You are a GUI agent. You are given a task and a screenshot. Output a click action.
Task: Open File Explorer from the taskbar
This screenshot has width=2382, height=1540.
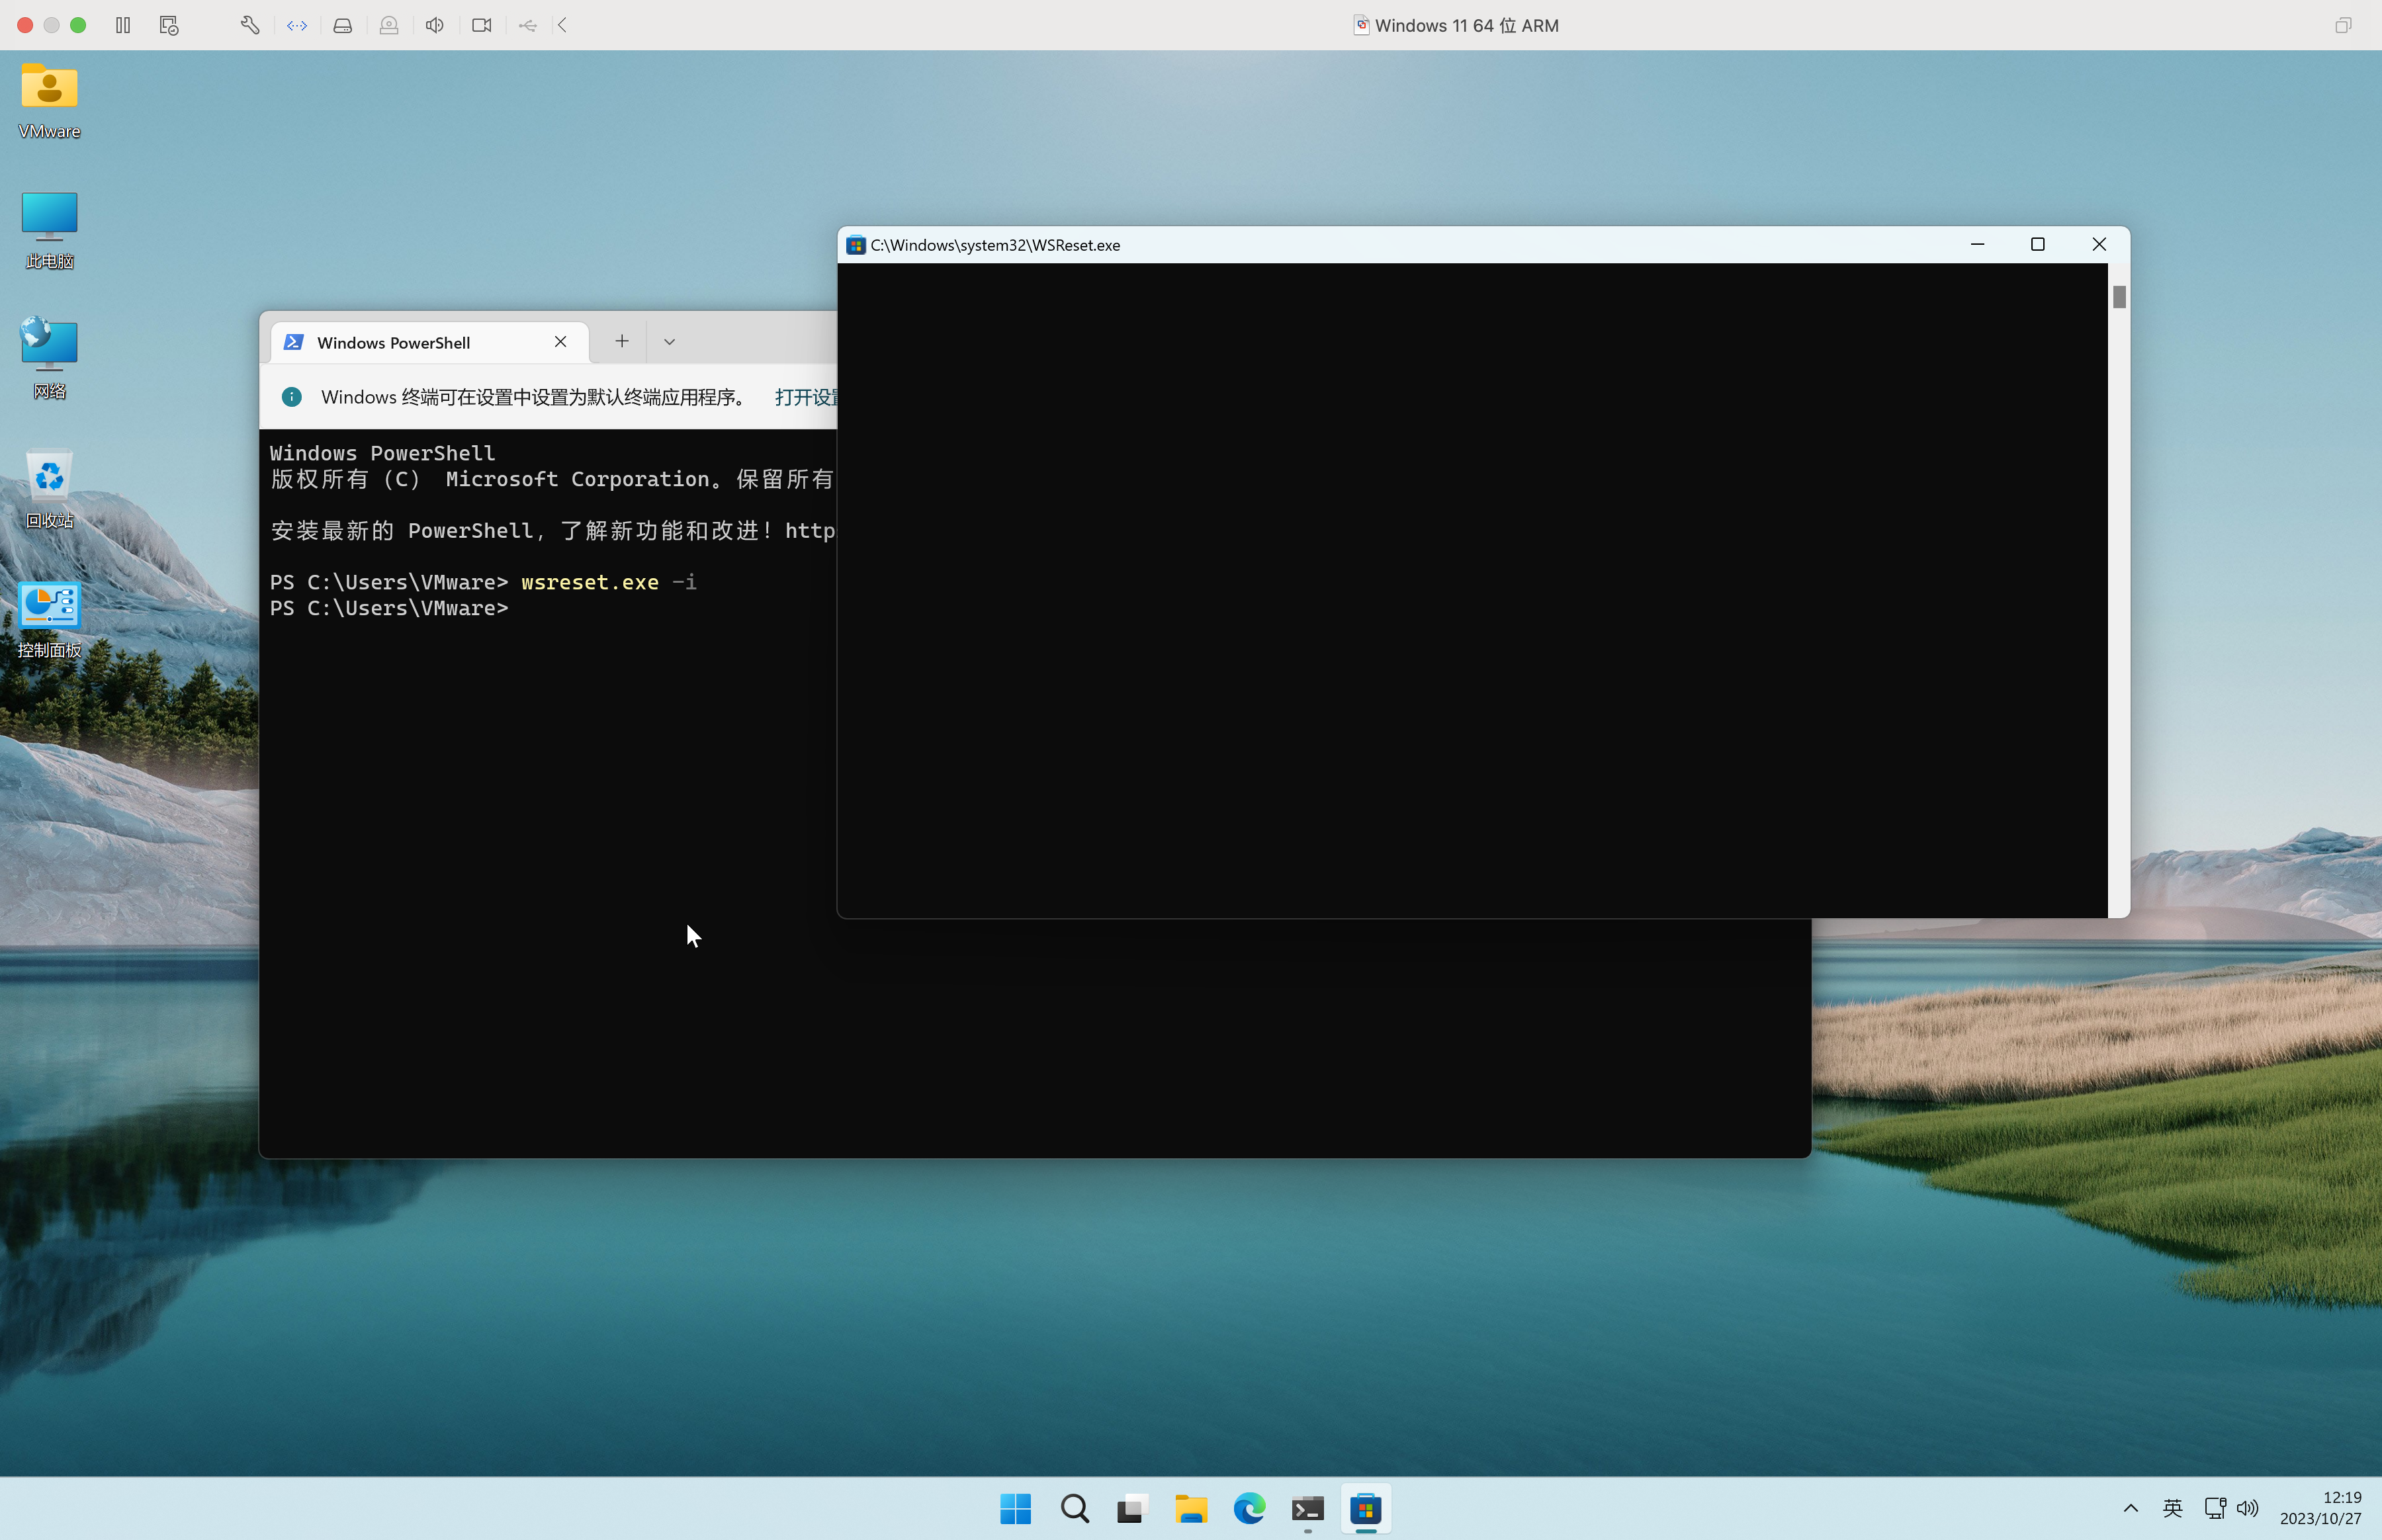point(1190,1508)
